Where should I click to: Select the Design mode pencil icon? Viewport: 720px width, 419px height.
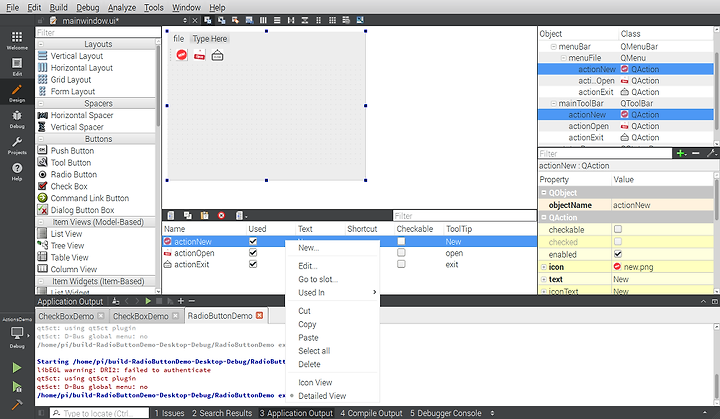pos(17,92)
